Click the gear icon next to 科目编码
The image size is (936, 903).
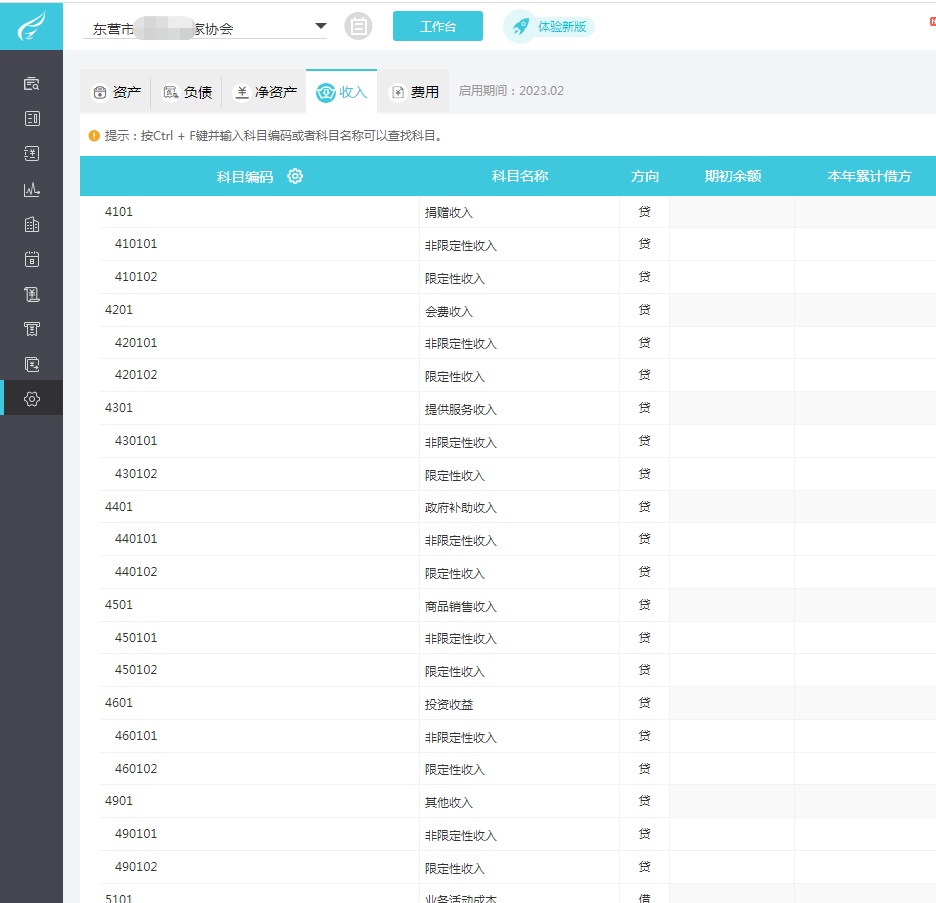coord(295,176)
